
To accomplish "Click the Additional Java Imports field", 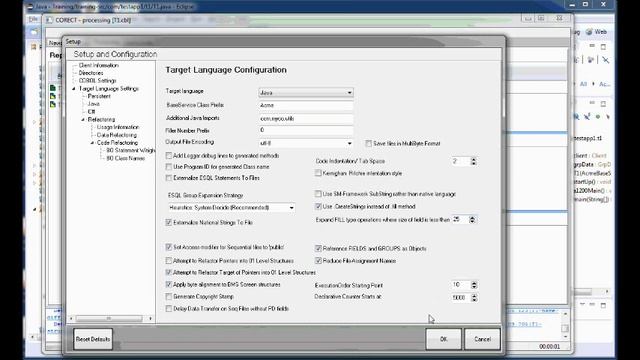I will pos(306,118).
